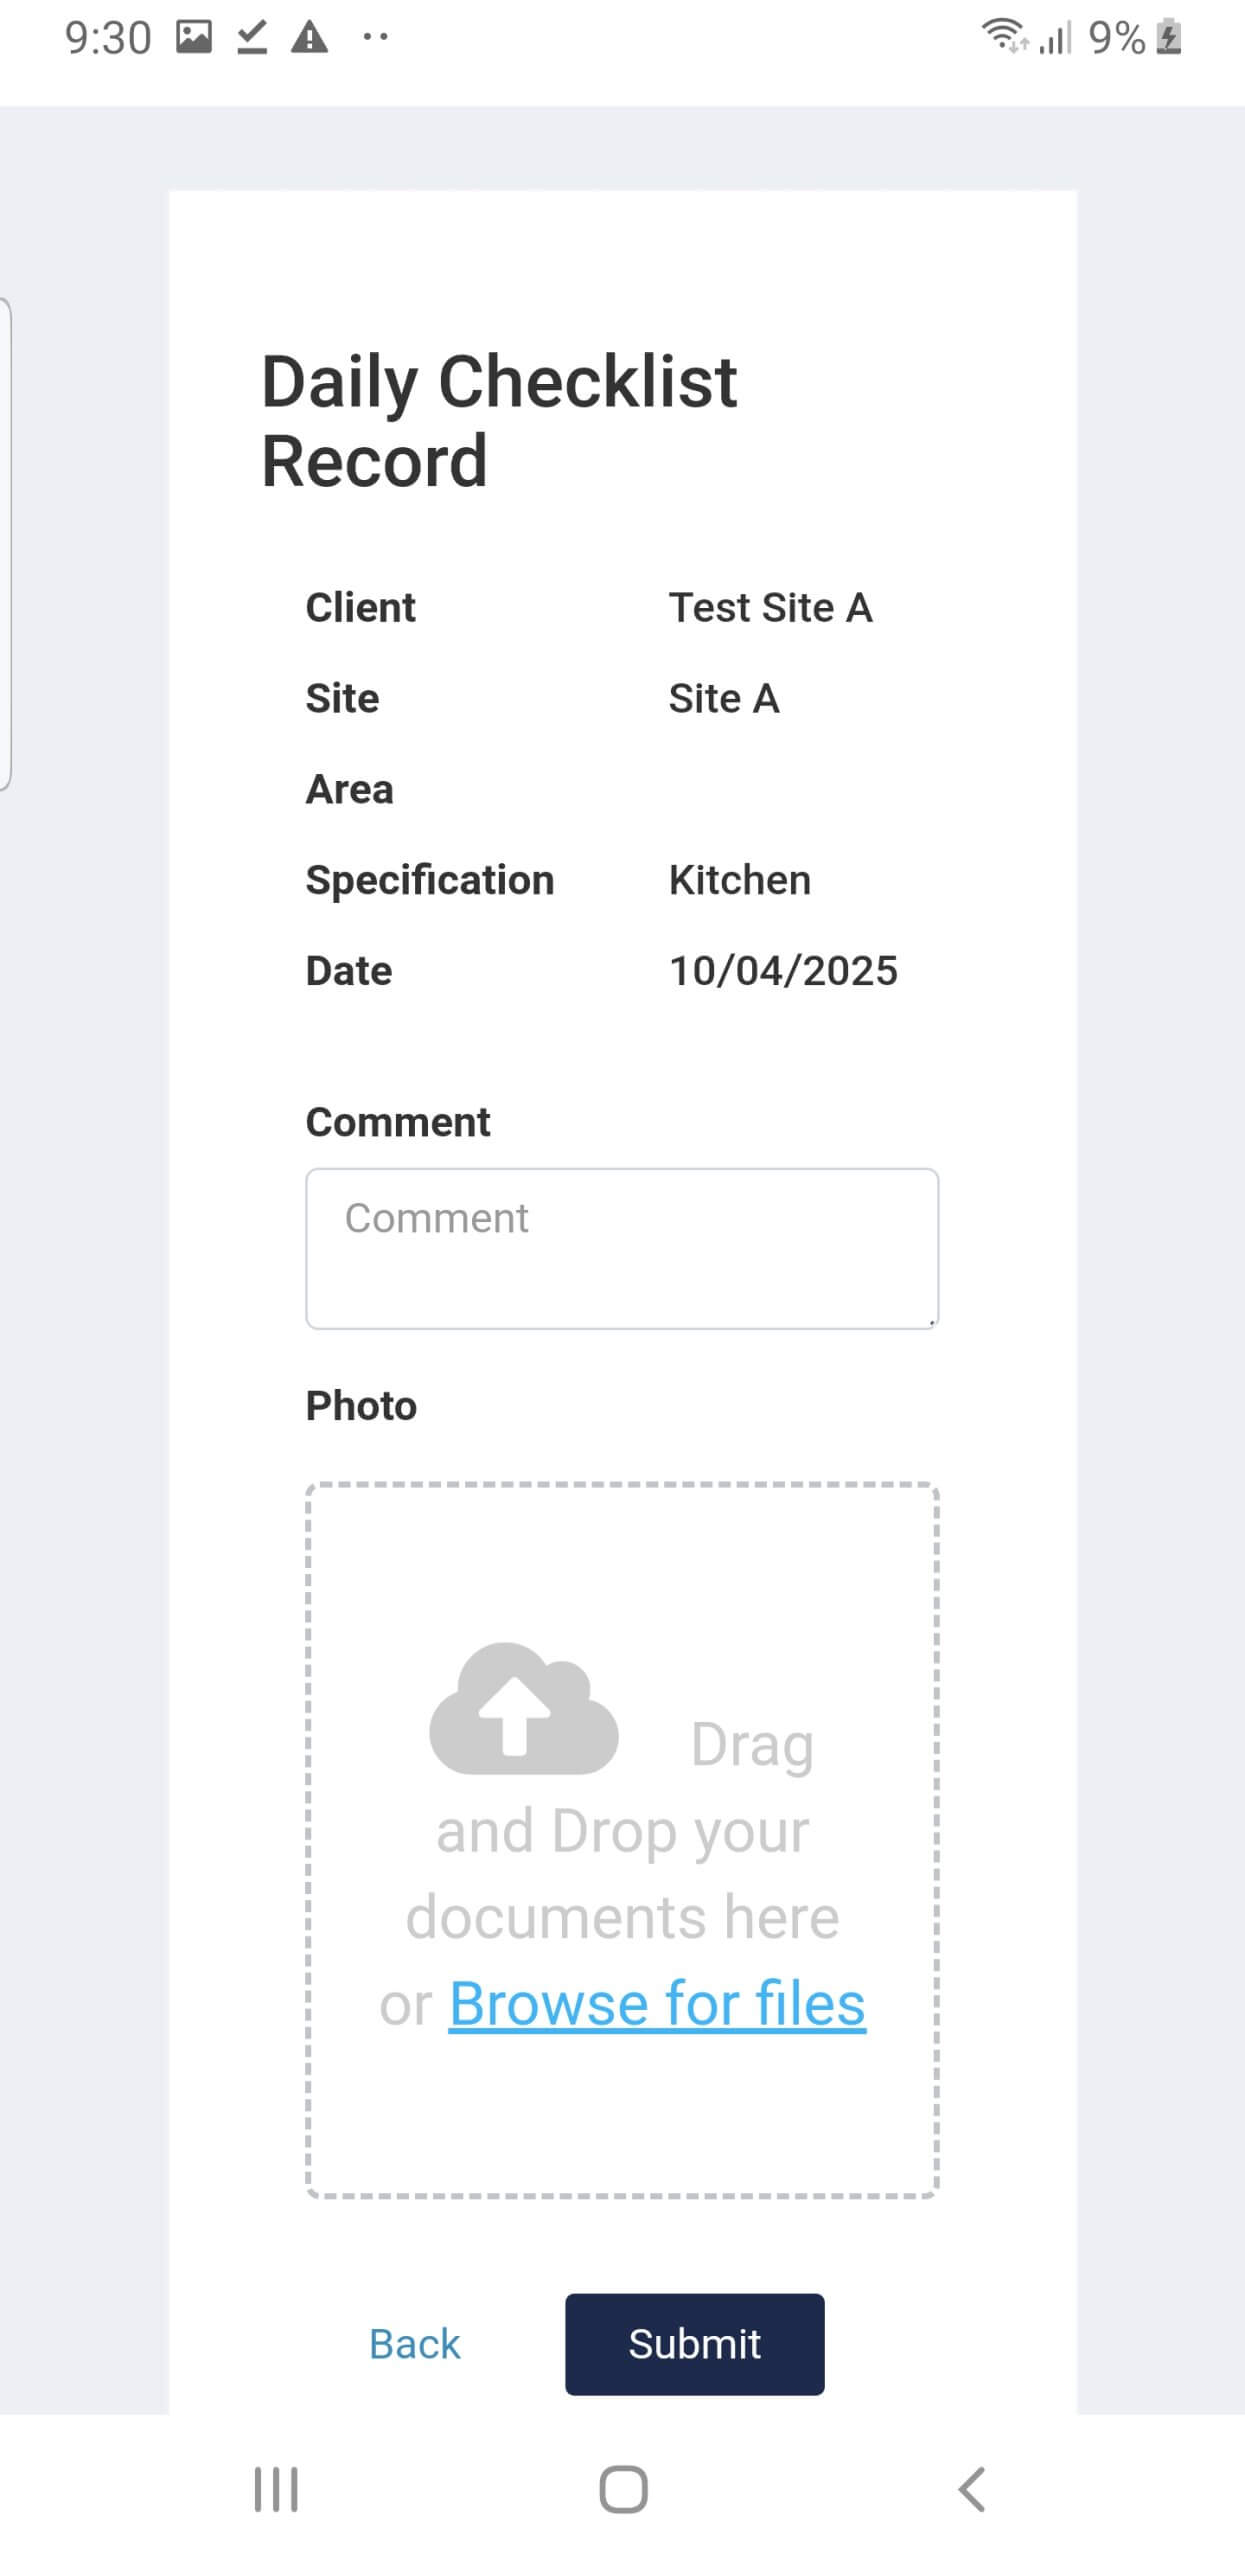Tap the checkmark download status icon
Screen dimensions: 1245x2560
252,37
